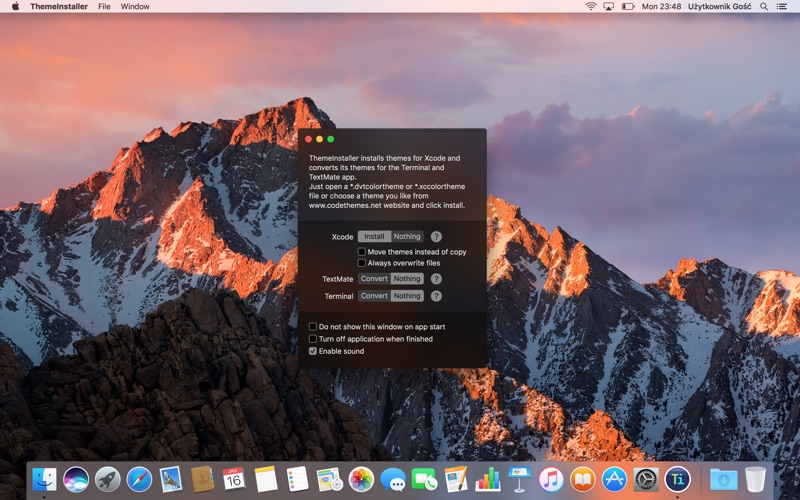Open Keynote podium icon
Screen dimensions: 800x500
(519, 480)
